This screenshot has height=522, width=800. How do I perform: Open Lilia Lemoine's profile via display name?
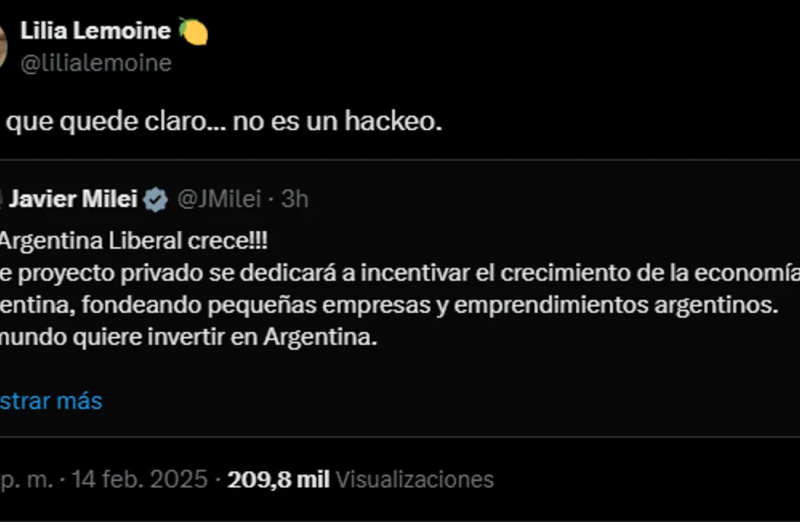[95, 32]
